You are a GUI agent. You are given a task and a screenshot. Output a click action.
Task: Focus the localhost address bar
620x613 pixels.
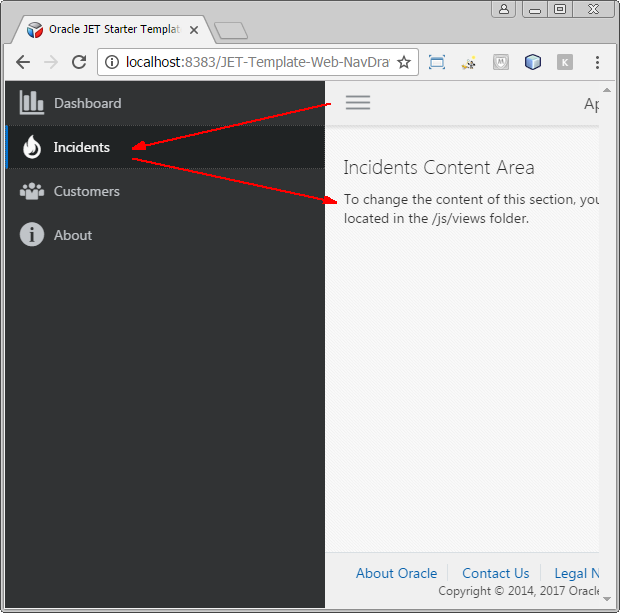coord(257,62)
